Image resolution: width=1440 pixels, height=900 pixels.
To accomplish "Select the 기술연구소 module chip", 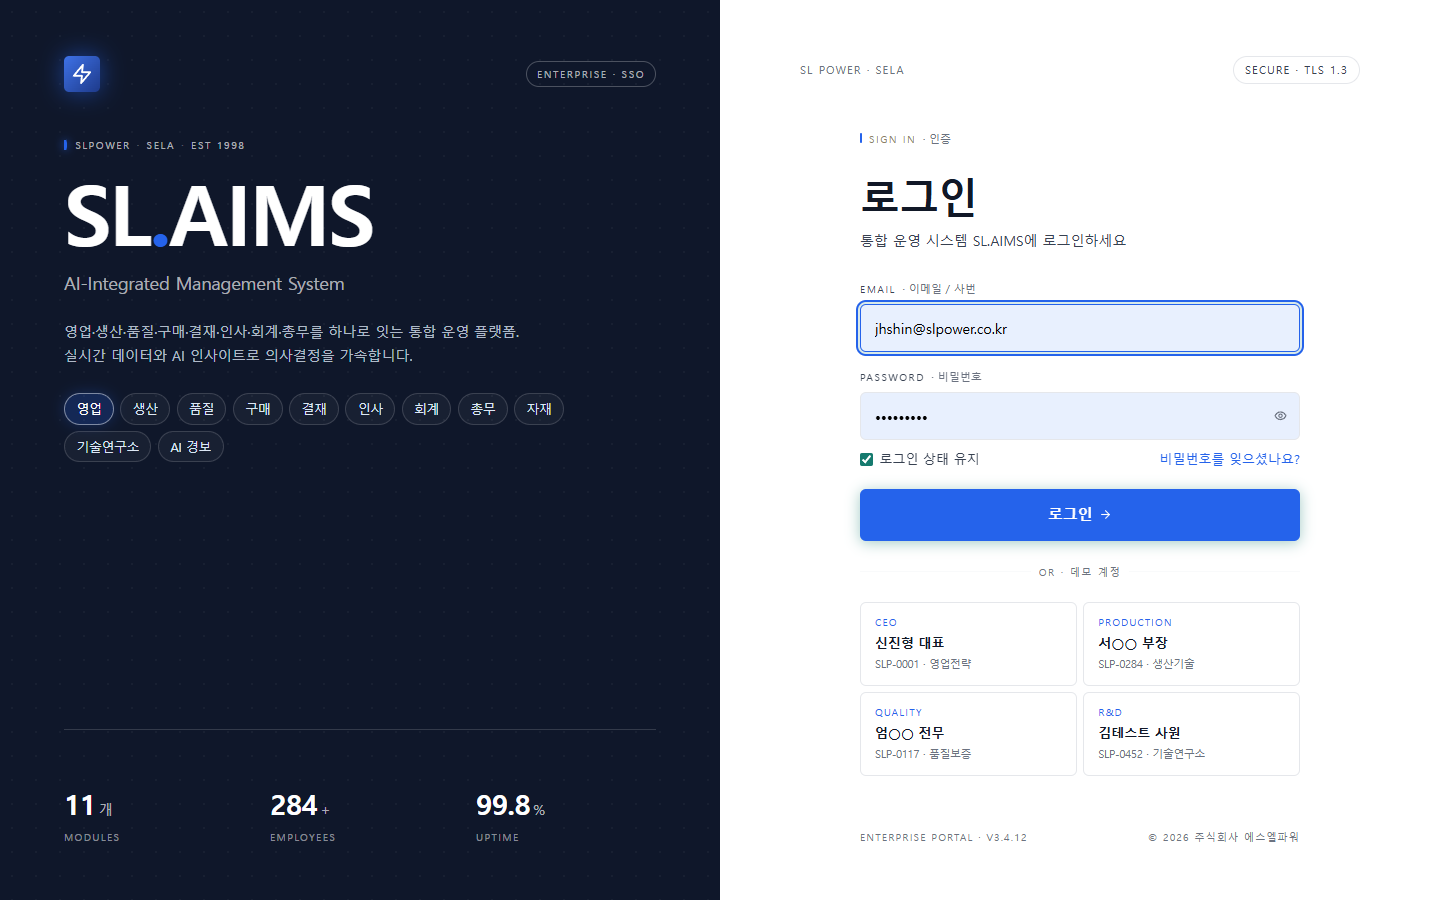I will pos(108,447).
